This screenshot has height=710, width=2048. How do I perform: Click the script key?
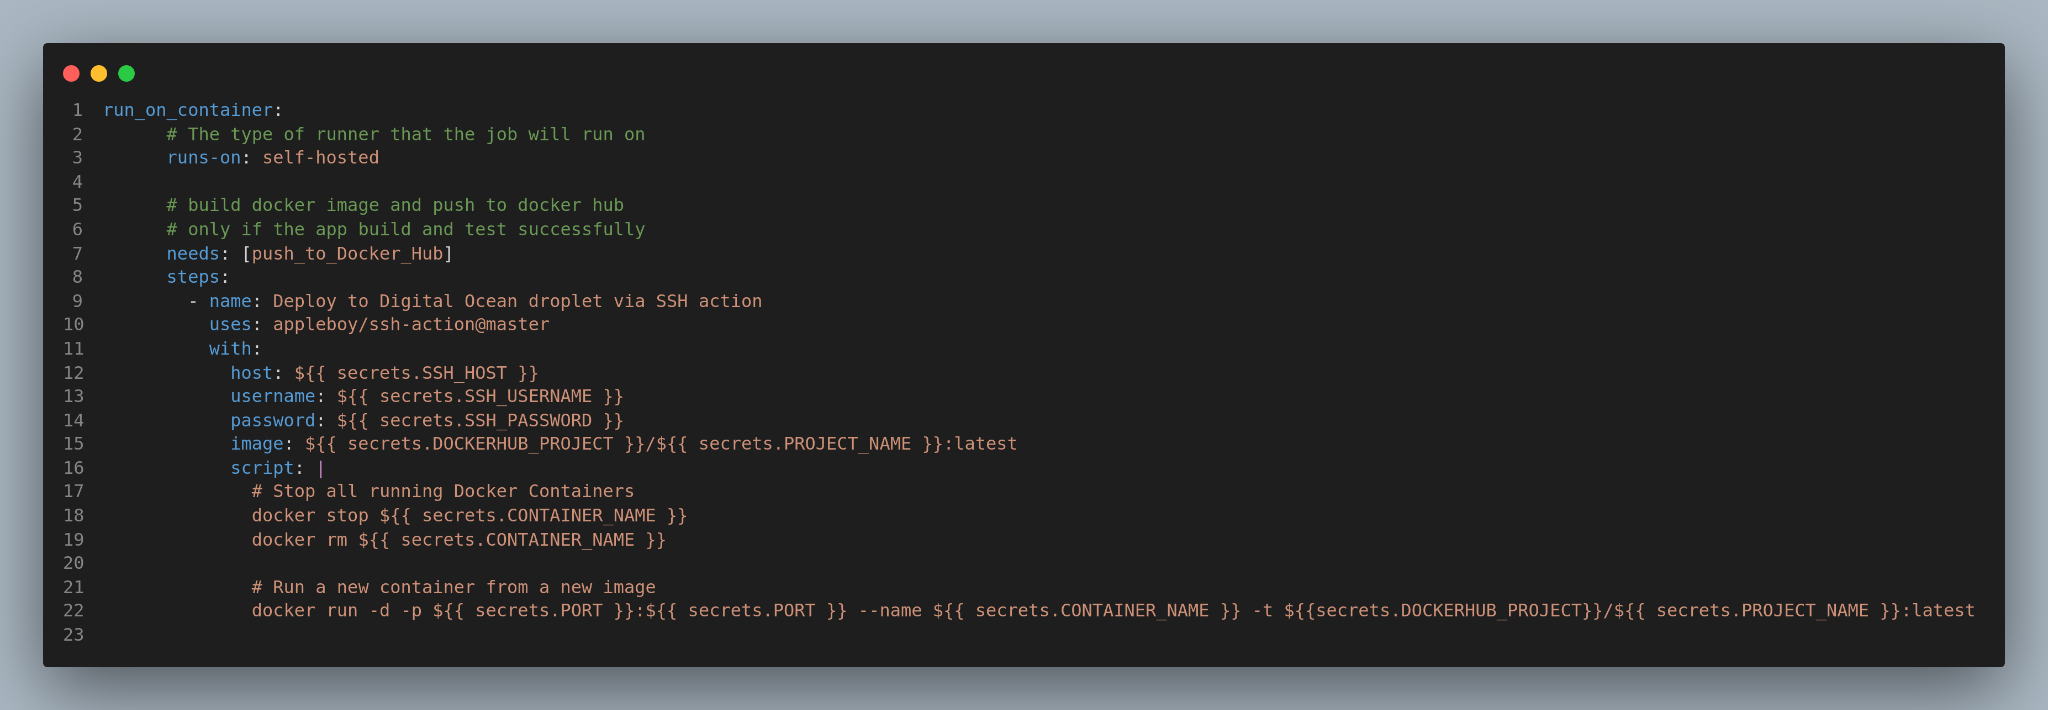[262, 468]
